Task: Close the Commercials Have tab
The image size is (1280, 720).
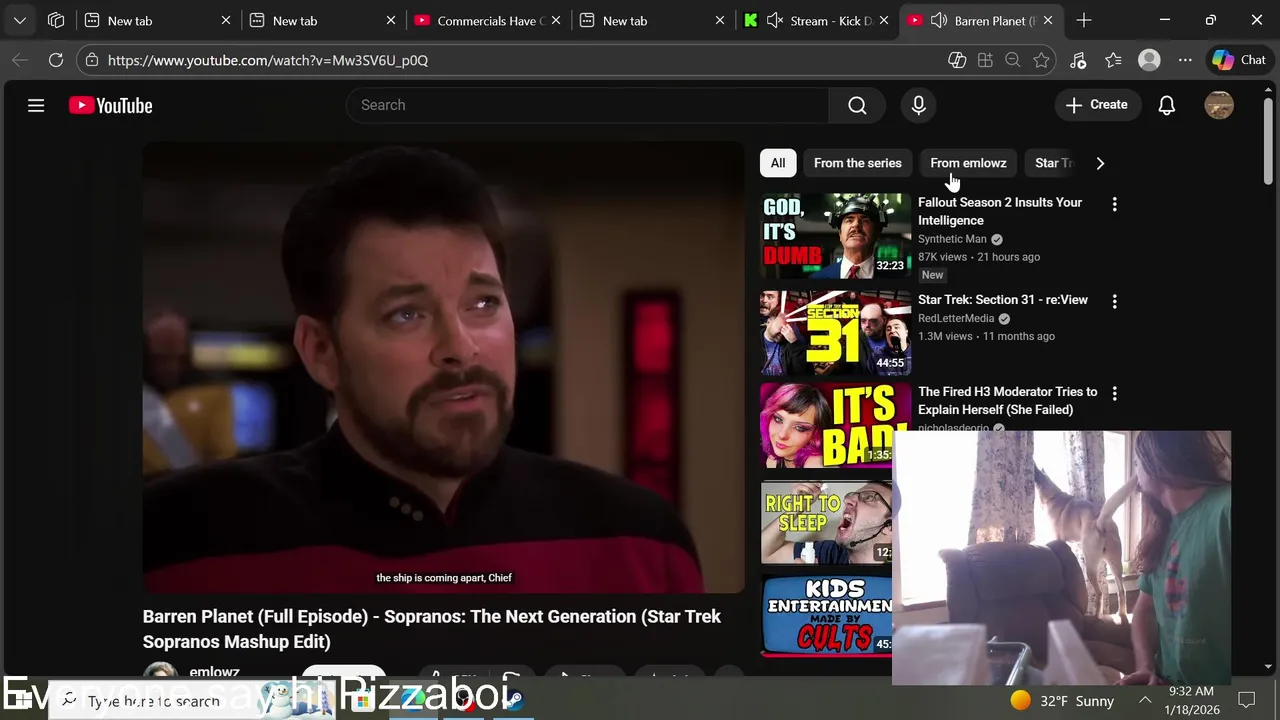Action: [x=555, y=20]
